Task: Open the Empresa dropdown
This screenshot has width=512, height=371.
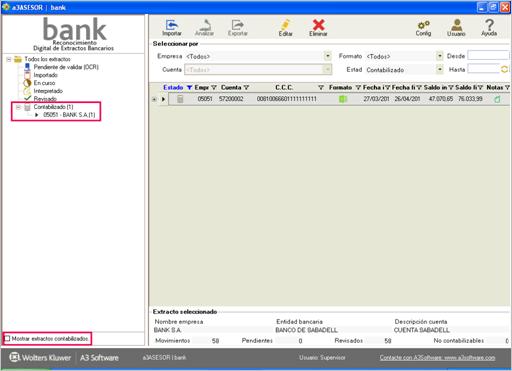Action: pos(328,56)
